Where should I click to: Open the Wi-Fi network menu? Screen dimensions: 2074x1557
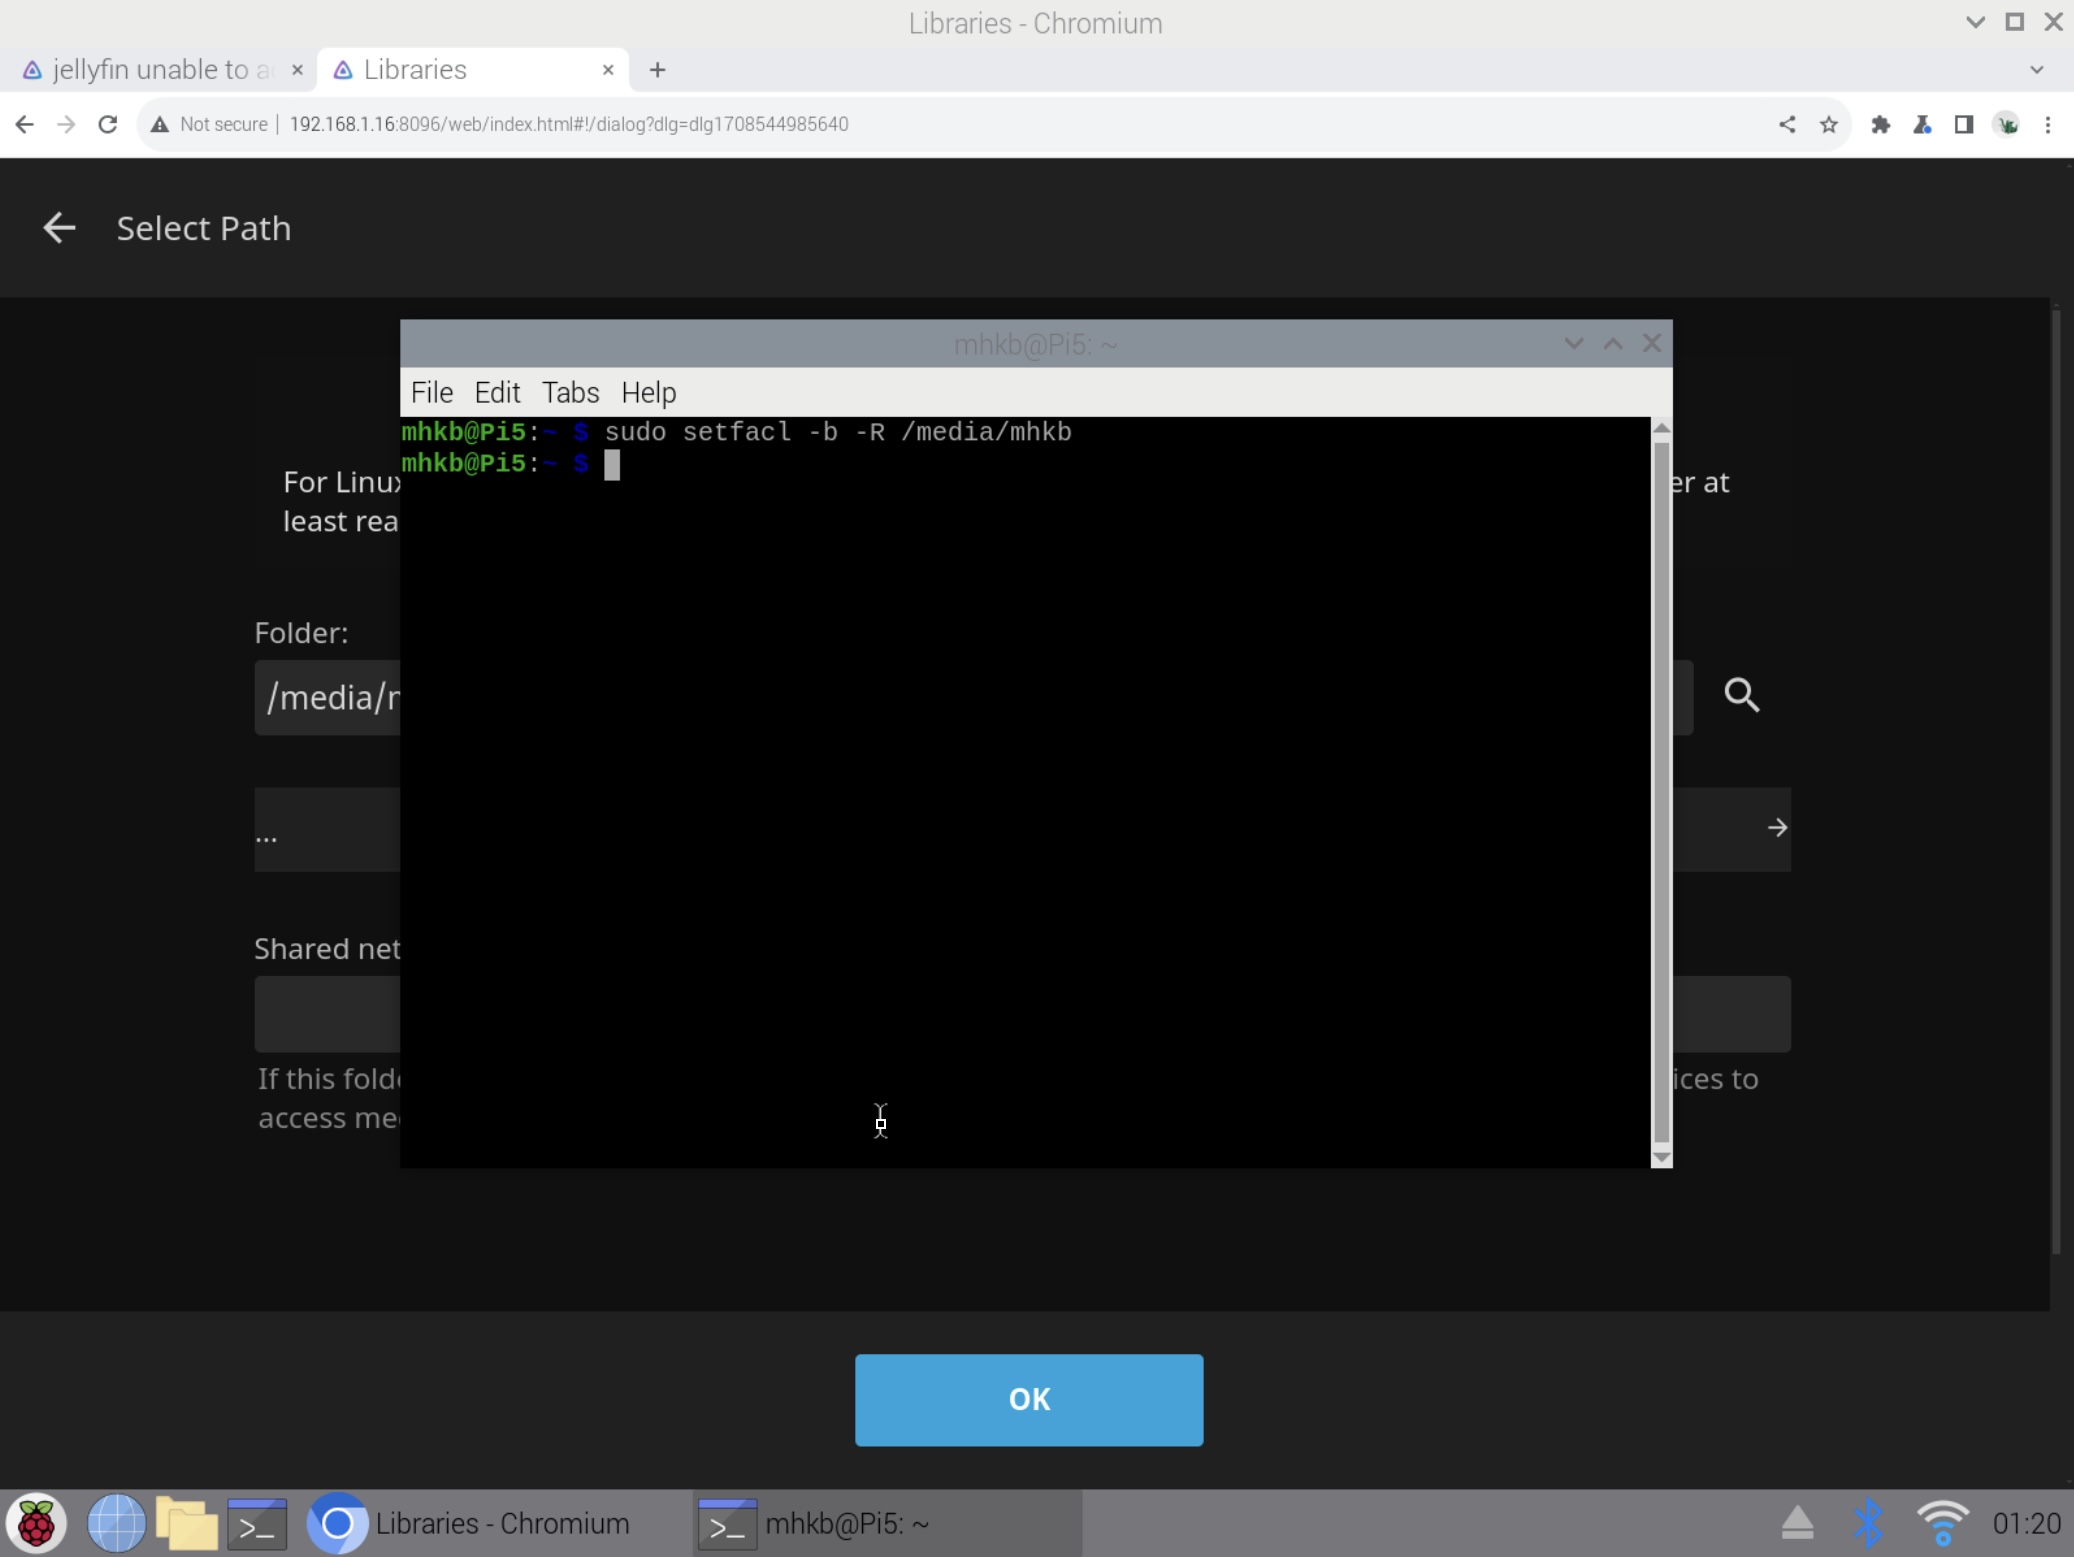1941,1523
